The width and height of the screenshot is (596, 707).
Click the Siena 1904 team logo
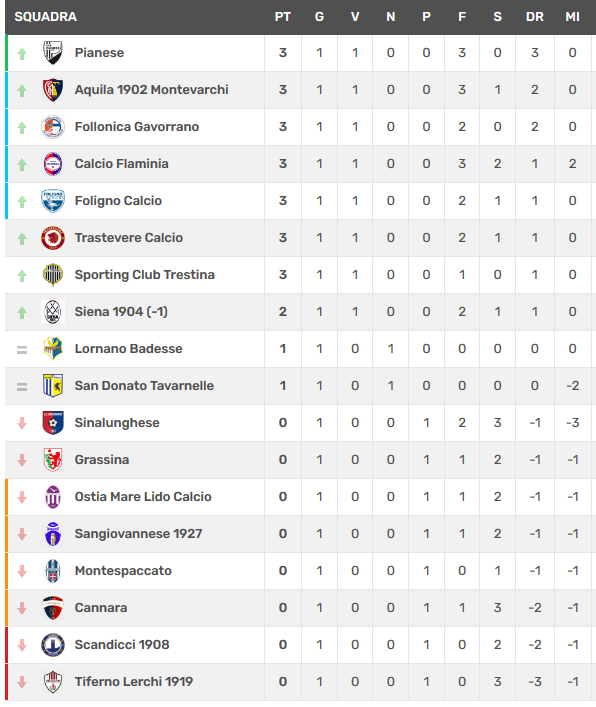click(x=53, y=312)
